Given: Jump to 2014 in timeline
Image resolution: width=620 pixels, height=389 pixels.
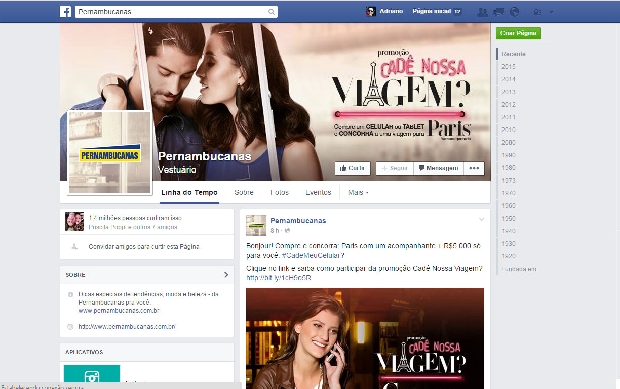Looking at the screenshot, I should pyautogui.click(x=508, y=79).
